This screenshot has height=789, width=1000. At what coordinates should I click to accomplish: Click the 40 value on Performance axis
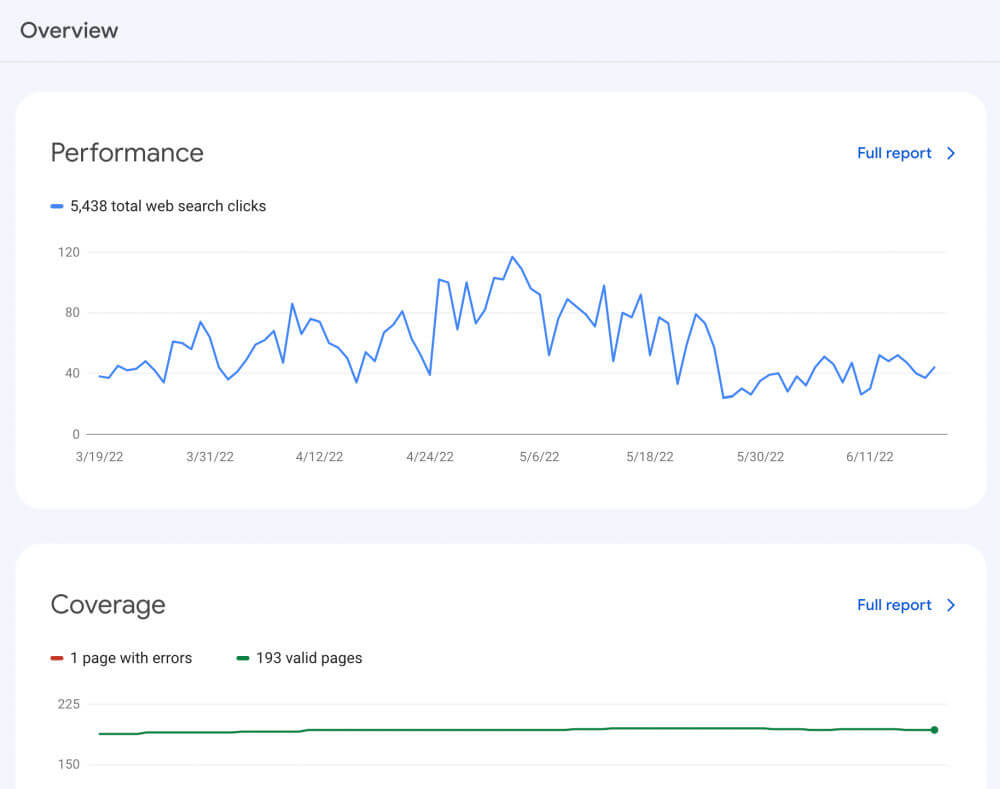pos(72,373)
